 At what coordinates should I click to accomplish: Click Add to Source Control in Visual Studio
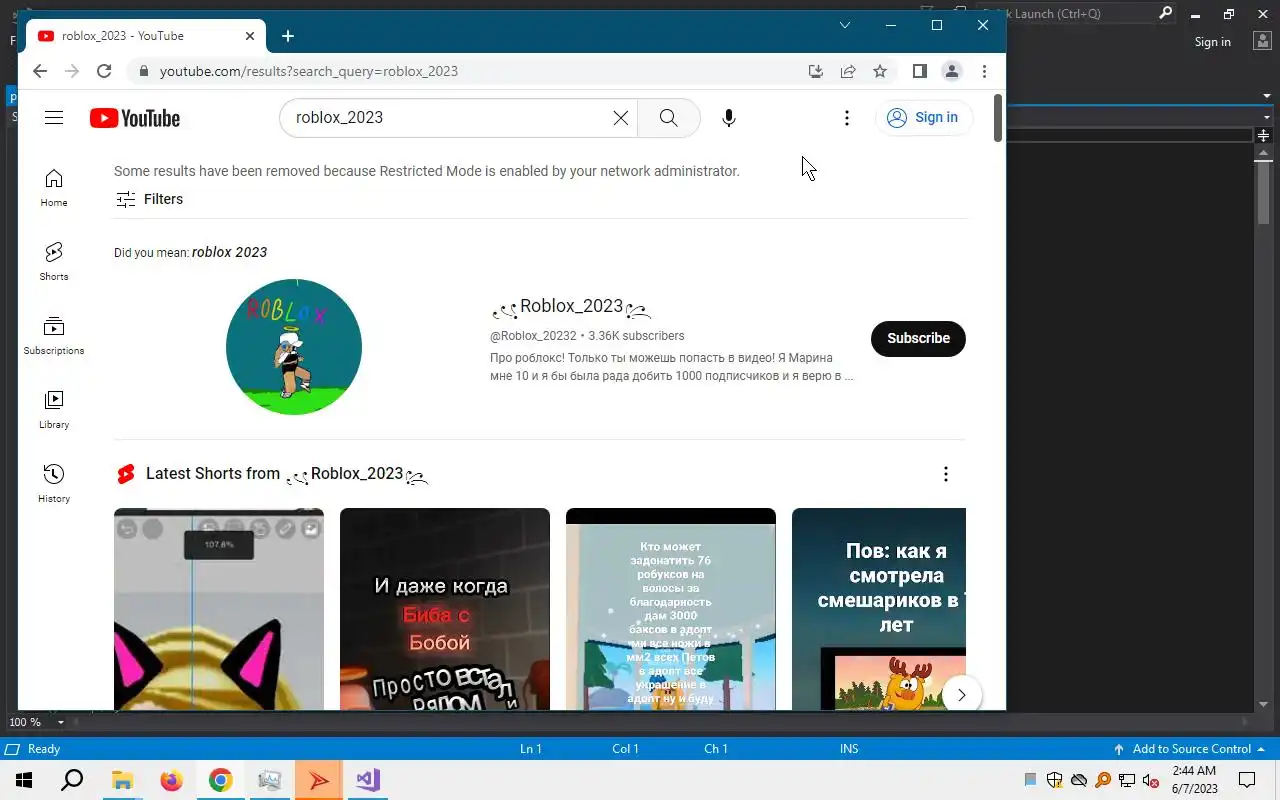(x=1189, y=749)
